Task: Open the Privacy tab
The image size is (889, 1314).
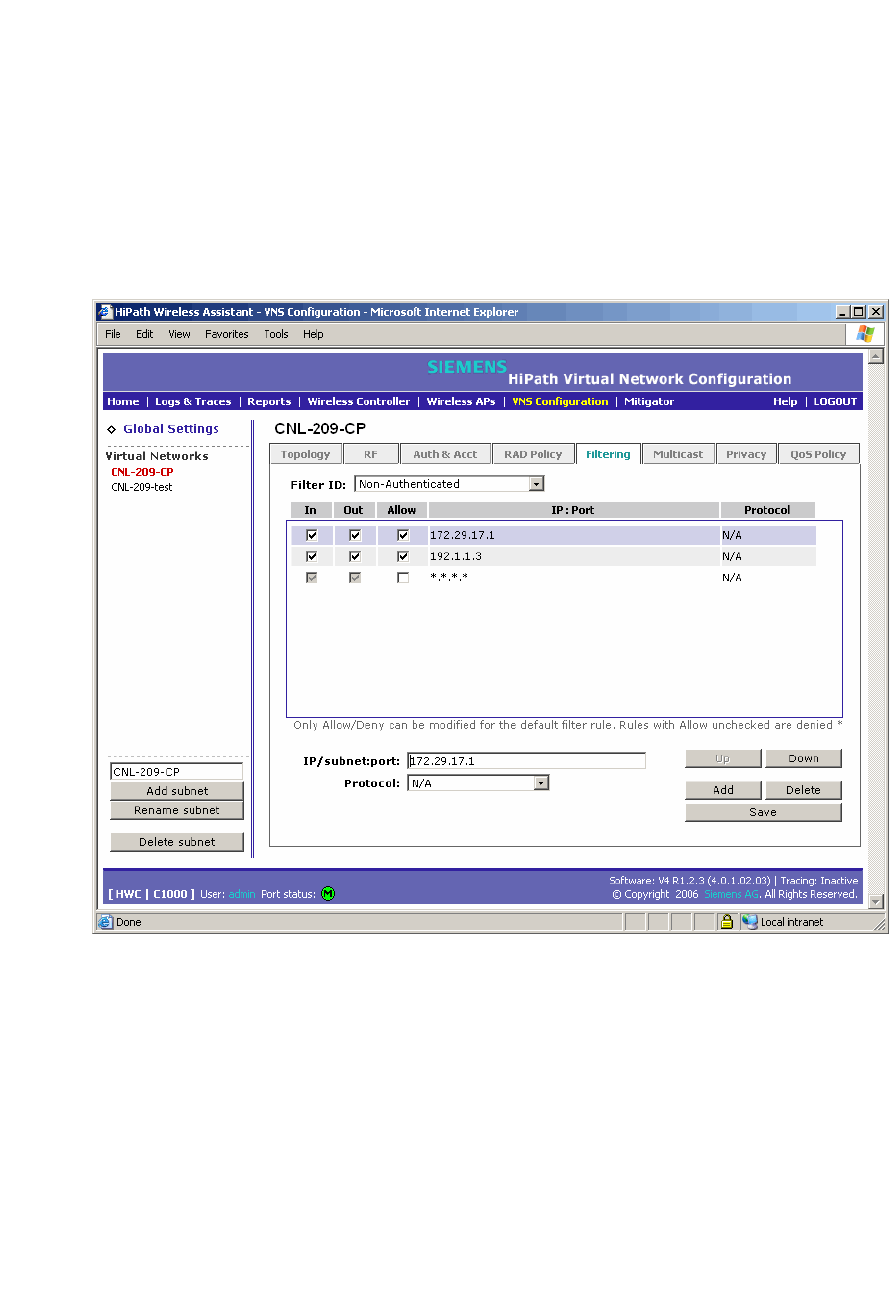Action: click(x=746, y=454)
